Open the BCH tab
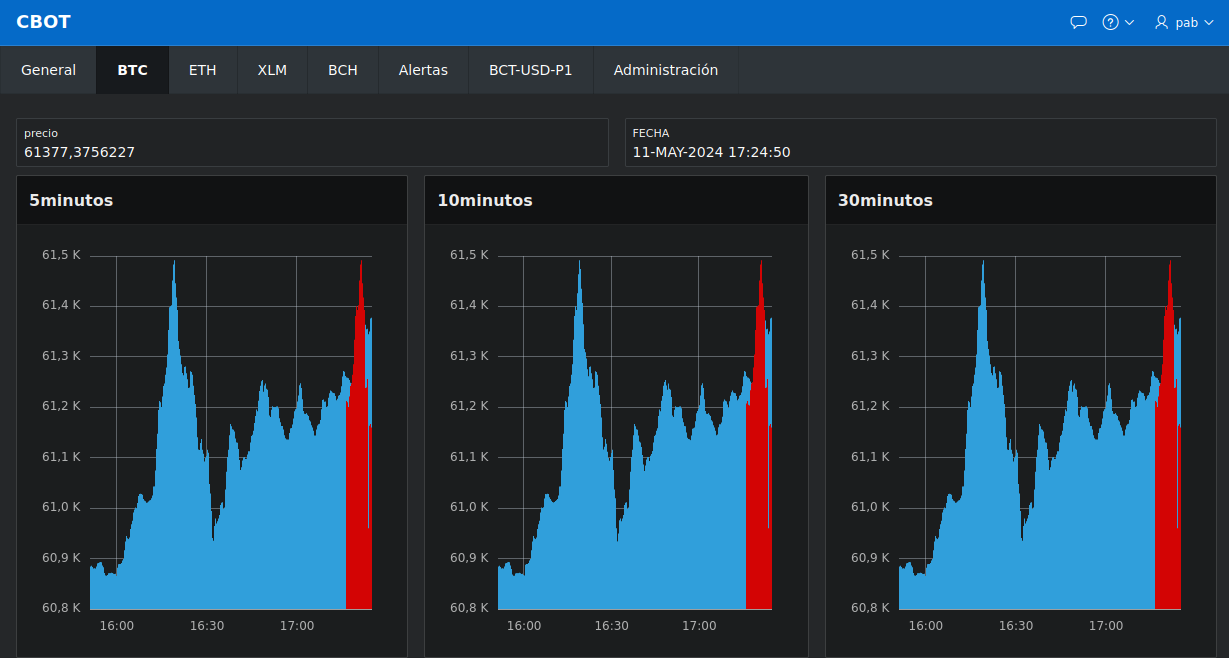The width and height of the screenshot is (1229, 658). point(342,70)
